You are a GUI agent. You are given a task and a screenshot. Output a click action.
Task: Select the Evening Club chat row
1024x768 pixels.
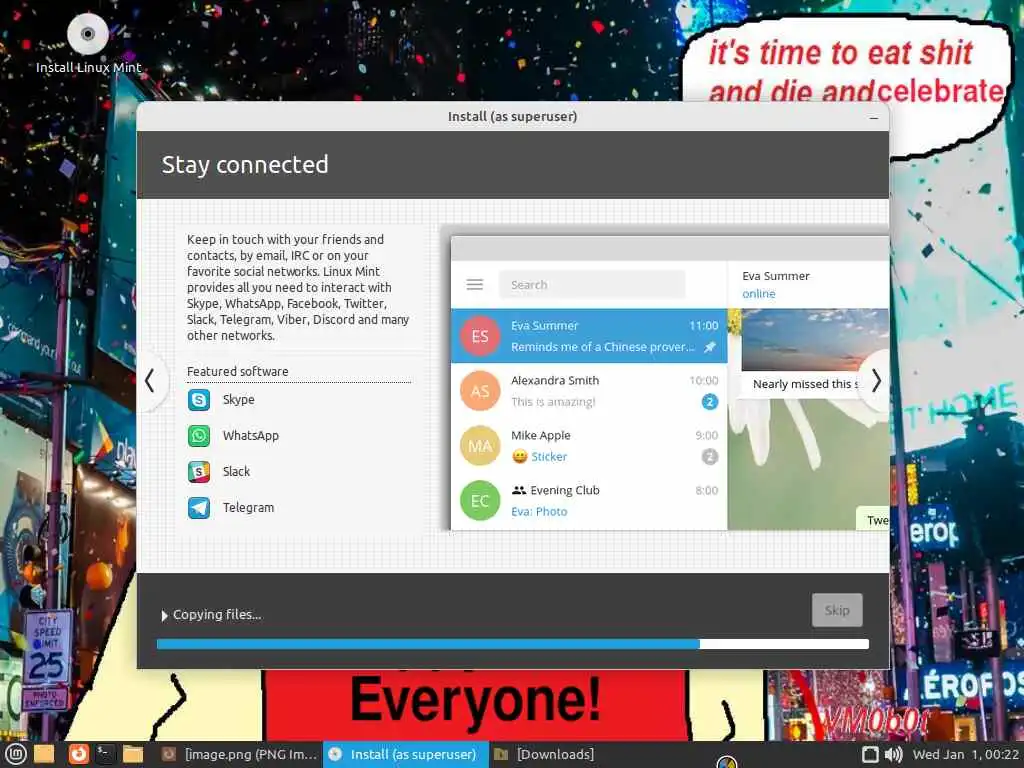[x=589, y=500]
